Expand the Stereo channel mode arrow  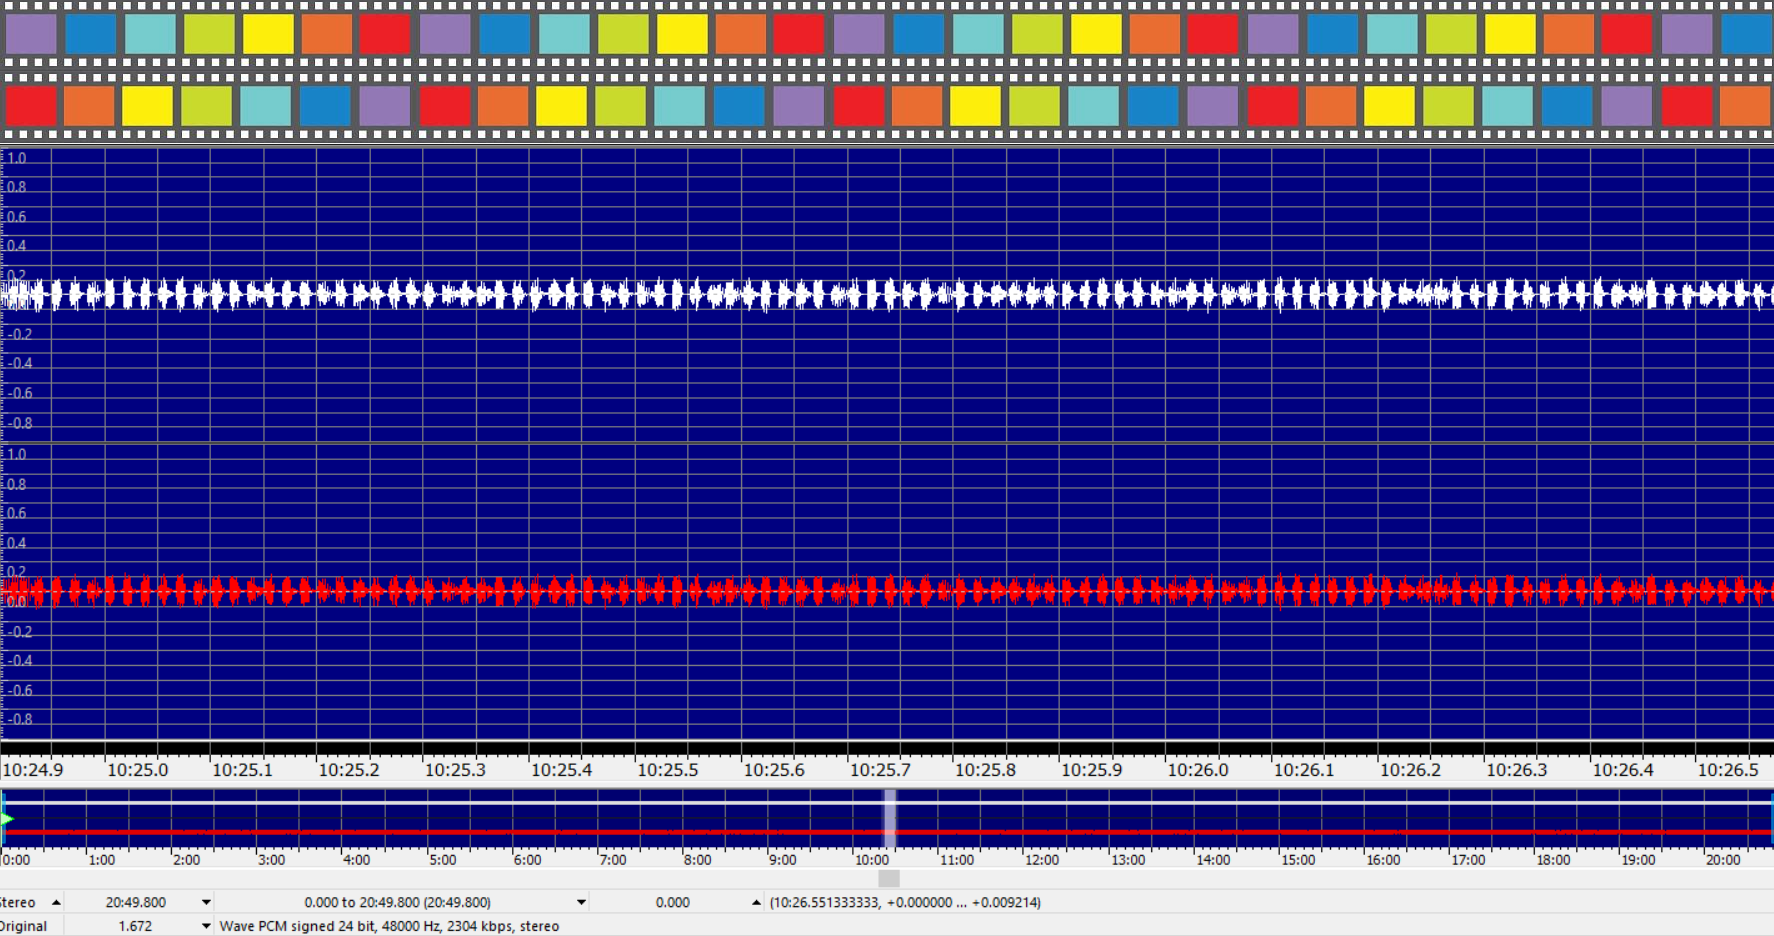pos(56,902)
